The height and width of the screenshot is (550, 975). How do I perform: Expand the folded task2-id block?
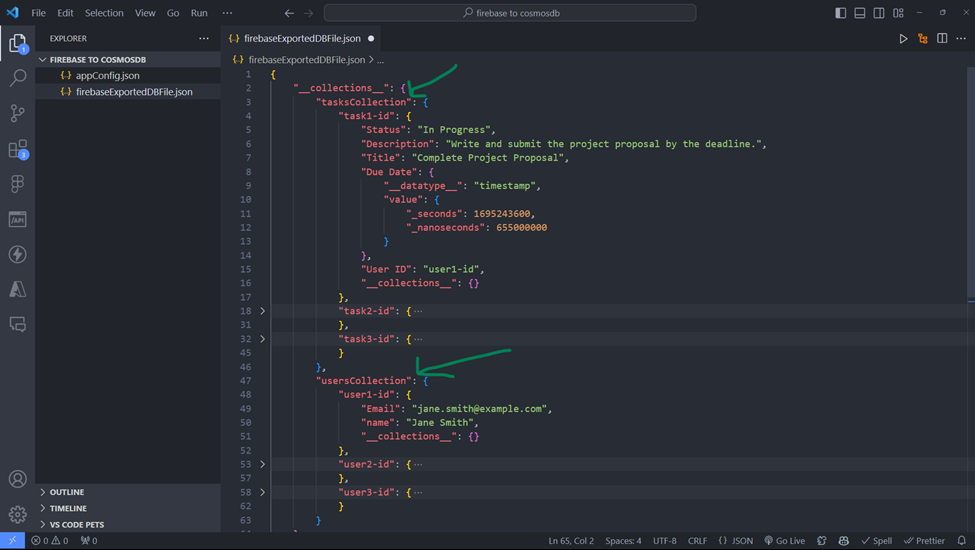pyautogui.click(x=263, y=311)
